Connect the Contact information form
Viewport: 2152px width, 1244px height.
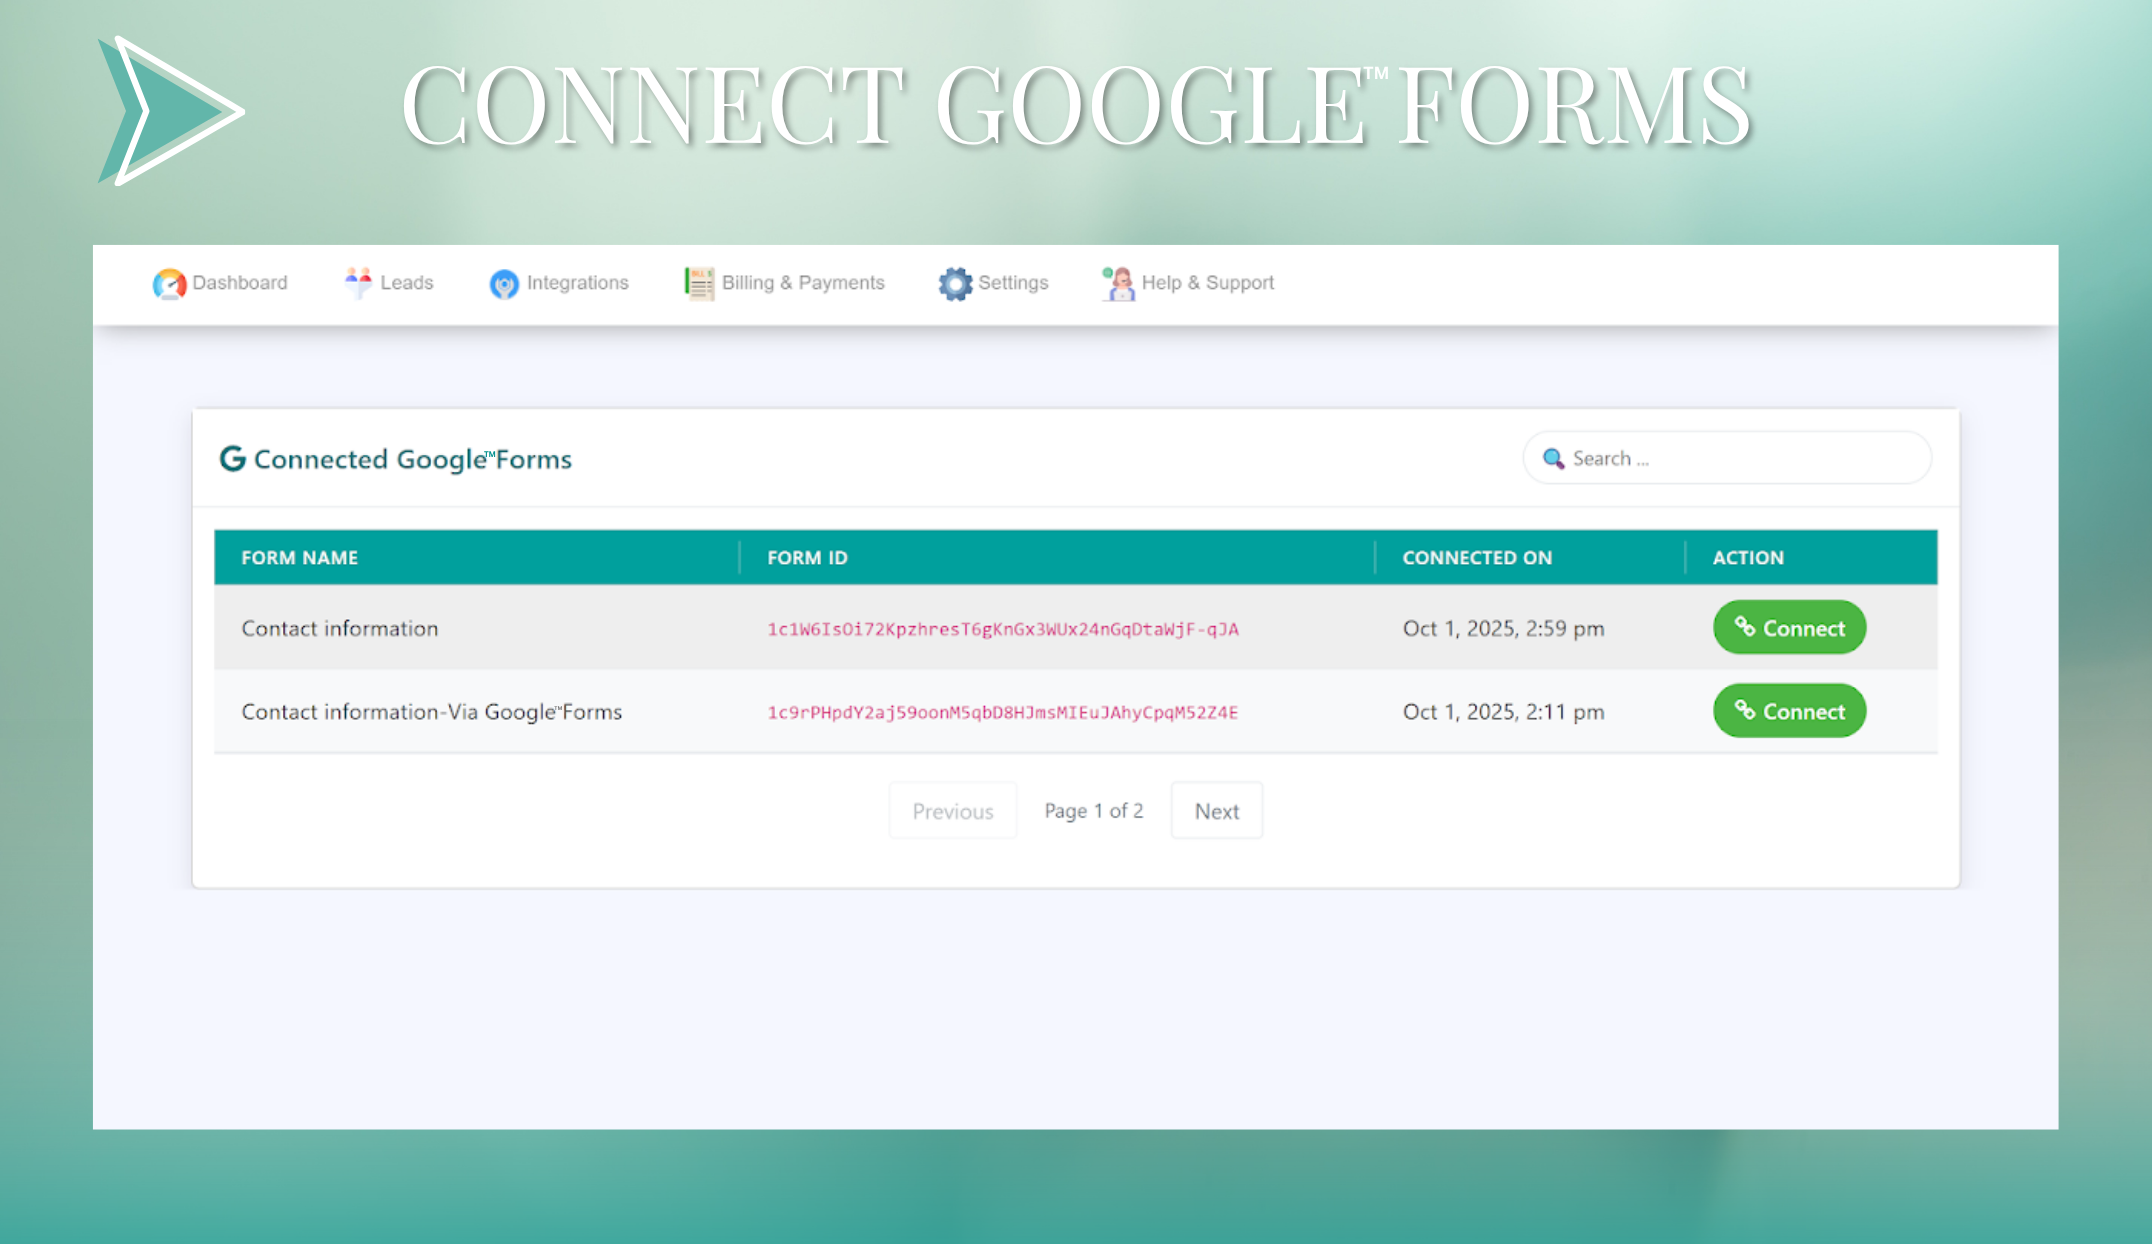pos(1789,628)
